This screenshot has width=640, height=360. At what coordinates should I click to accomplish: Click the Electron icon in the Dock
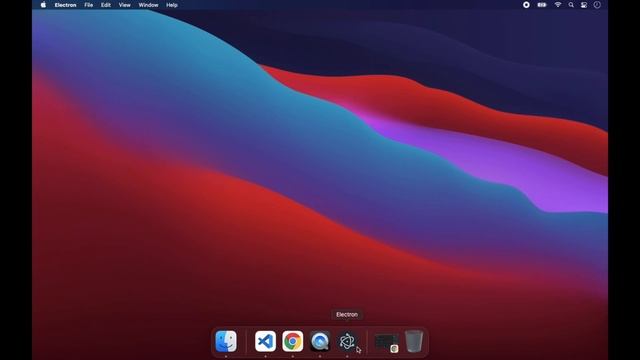click(347, 341)
